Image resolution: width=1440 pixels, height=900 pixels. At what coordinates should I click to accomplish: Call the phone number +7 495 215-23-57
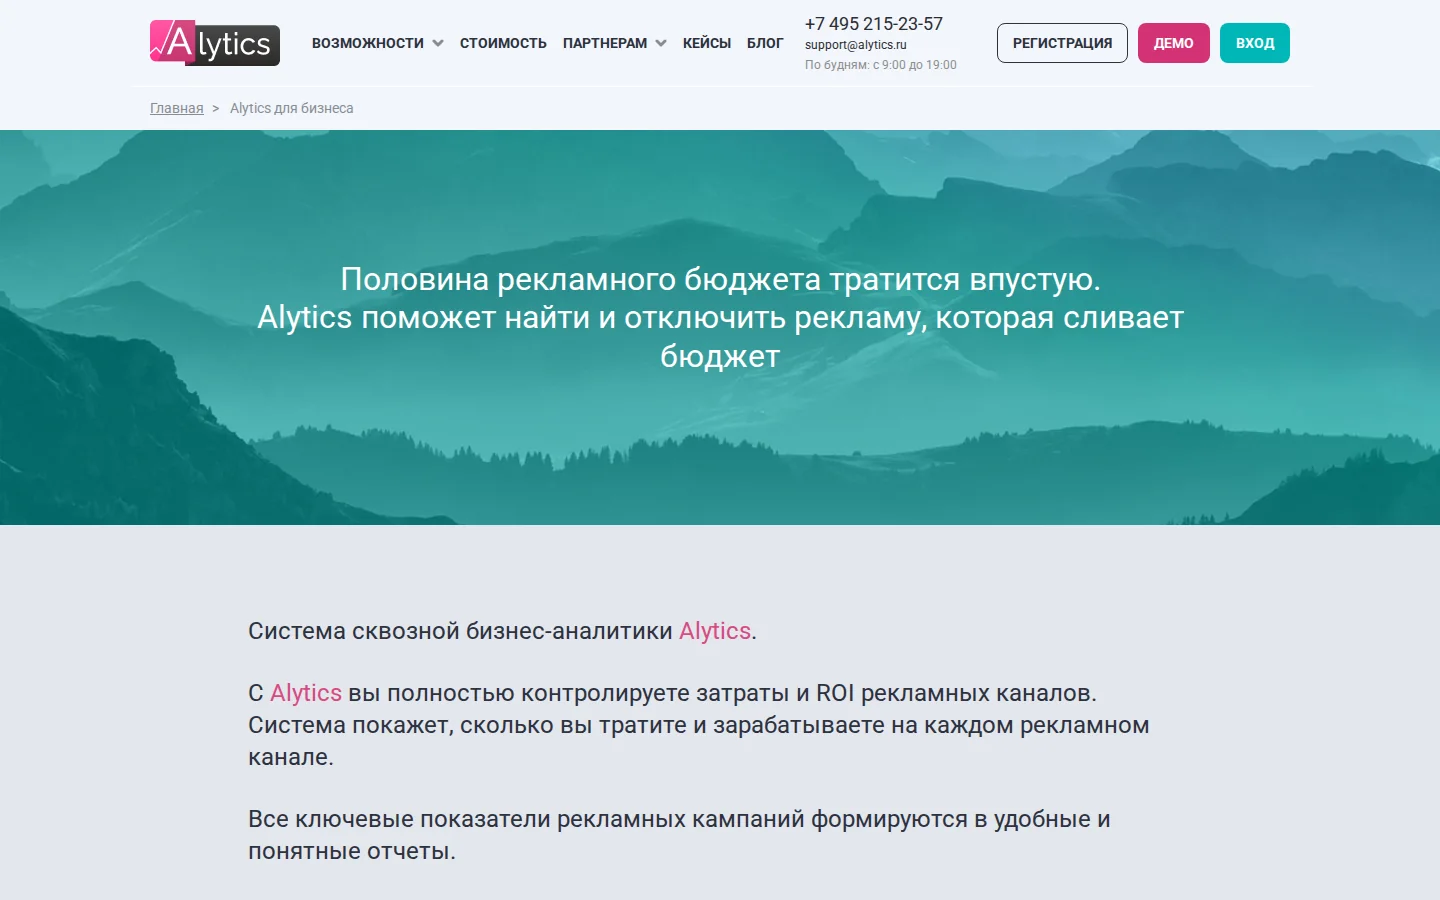[x=874, y=24]
